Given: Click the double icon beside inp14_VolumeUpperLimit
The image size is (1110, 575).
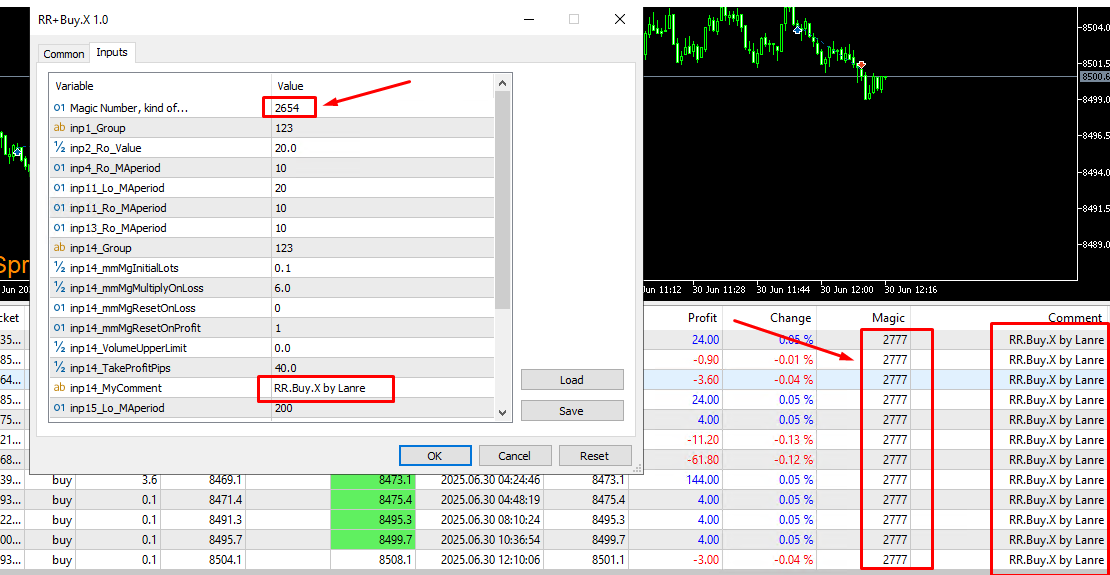Looking at the screenshot, I should pyautogui.click(x=59, y=348).
